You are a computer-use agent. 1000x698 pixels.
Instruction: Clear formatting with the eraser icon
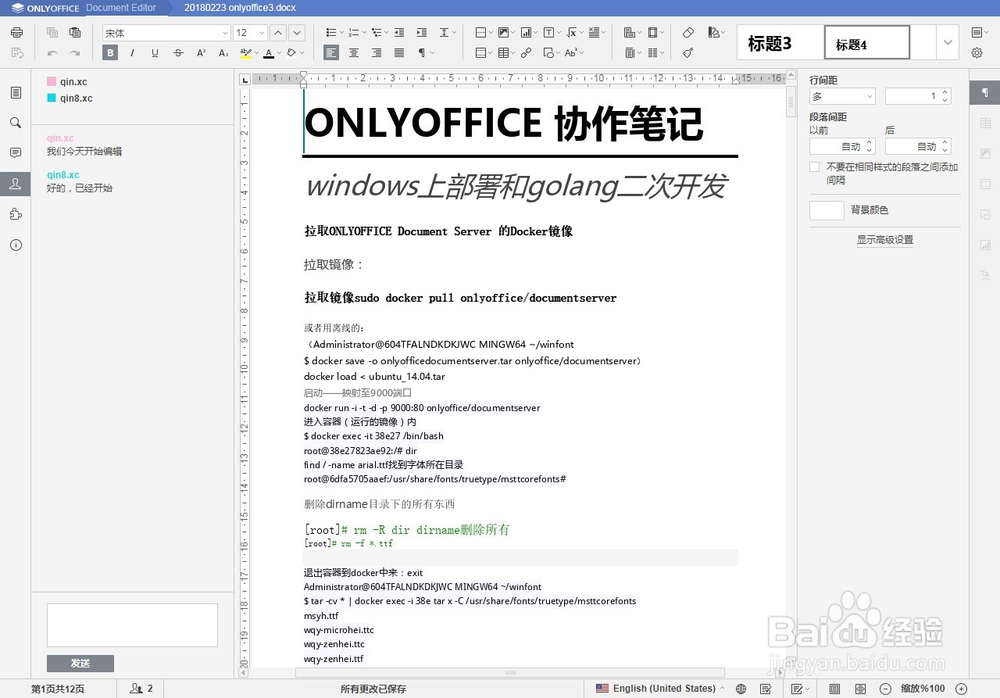pos(688,33)
